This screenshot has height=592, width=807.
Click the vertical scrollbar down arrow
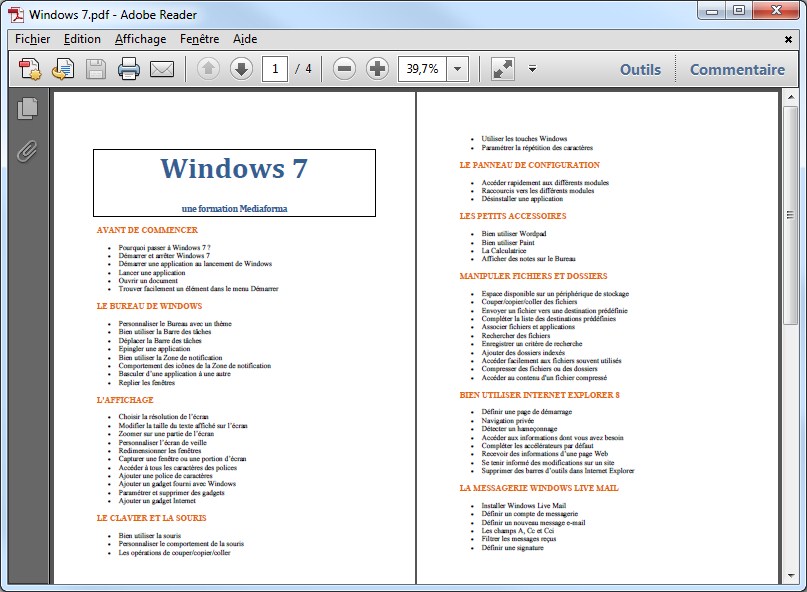(789, 574)
